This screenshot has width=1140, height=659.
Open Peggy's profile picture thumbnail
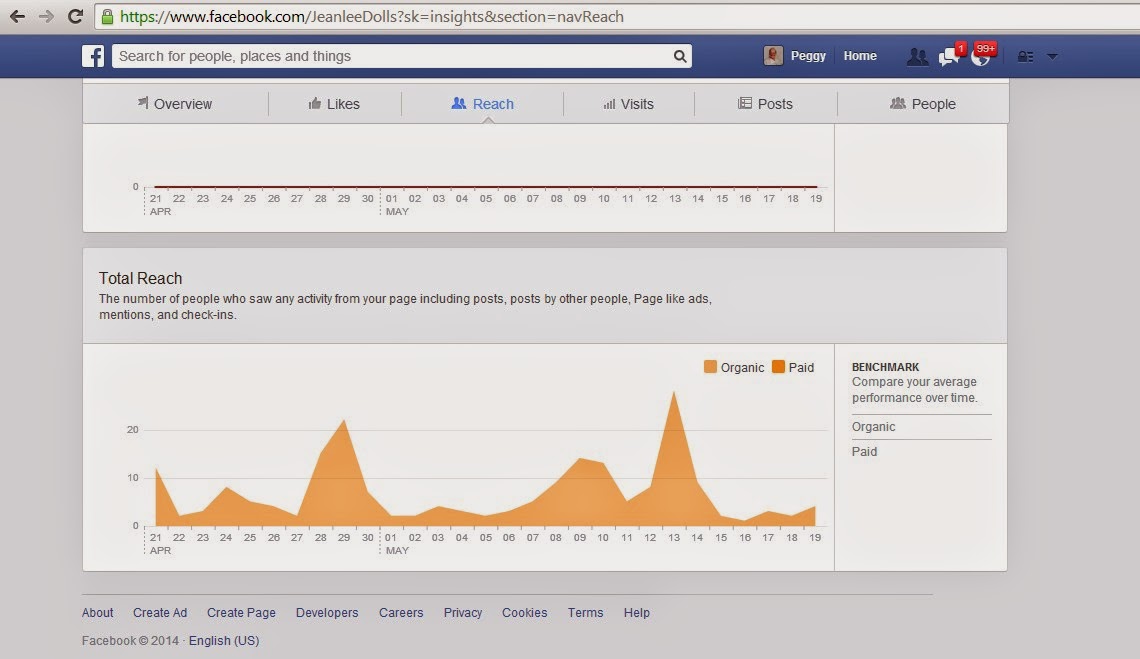[x=774, y=55]
